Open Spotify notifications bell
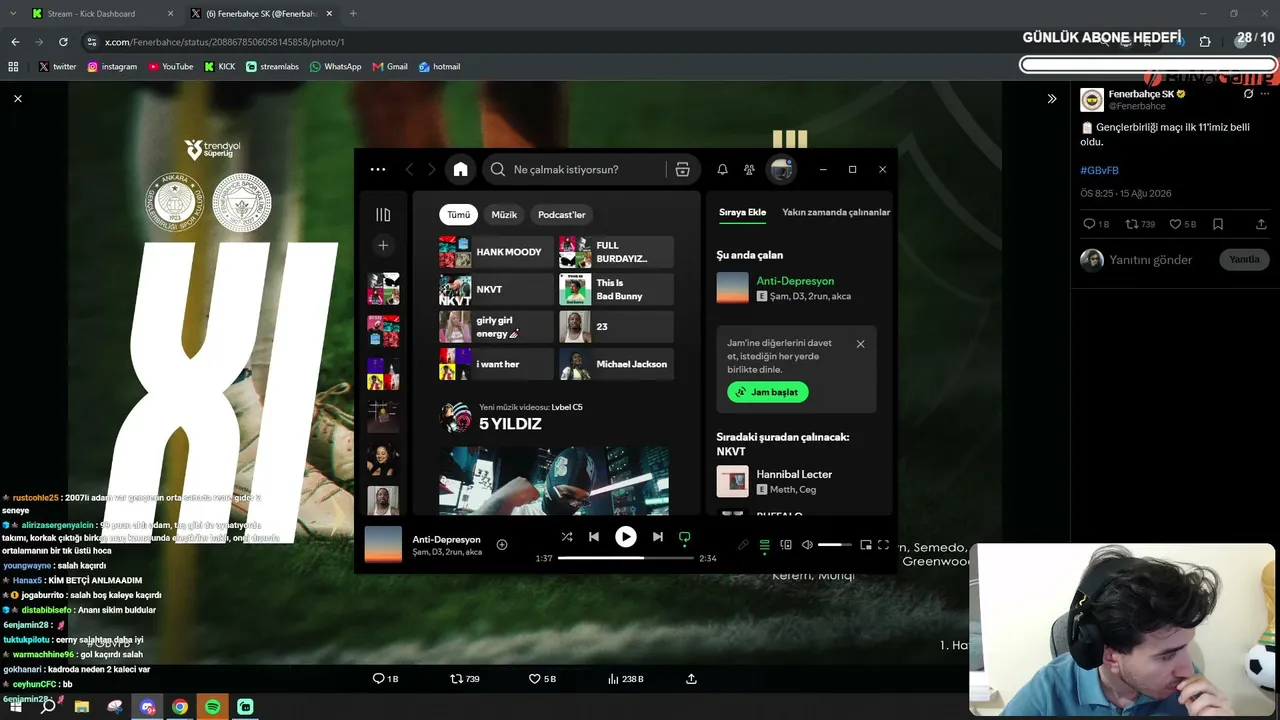This screenshot has height=720, width=1280. (722, 169)
